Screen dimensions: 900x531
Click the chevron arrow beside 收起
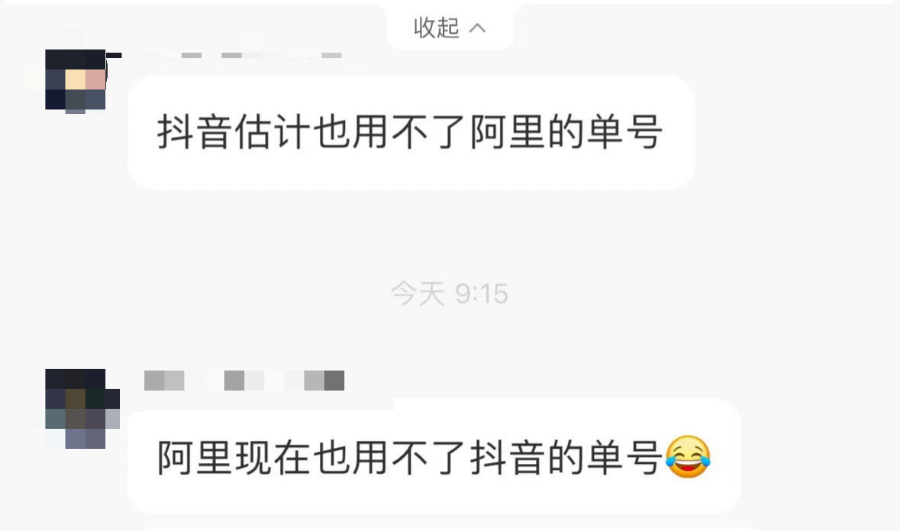tap(478, 28)
